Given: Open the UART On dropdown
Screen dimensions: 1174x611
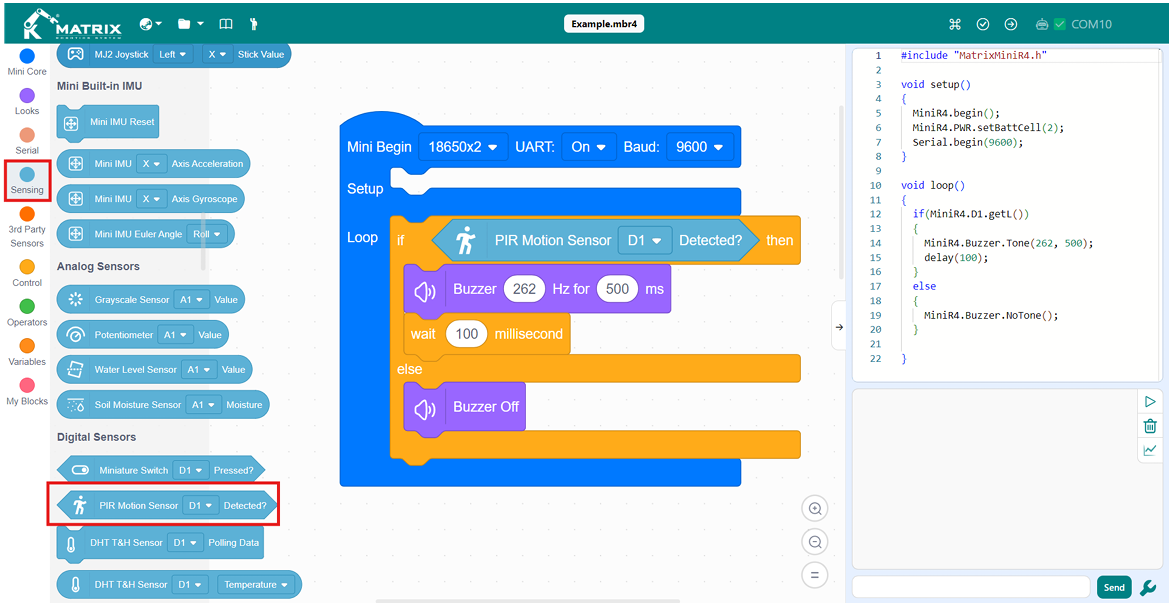Looking at the screenshot, I should pos(588,147).
